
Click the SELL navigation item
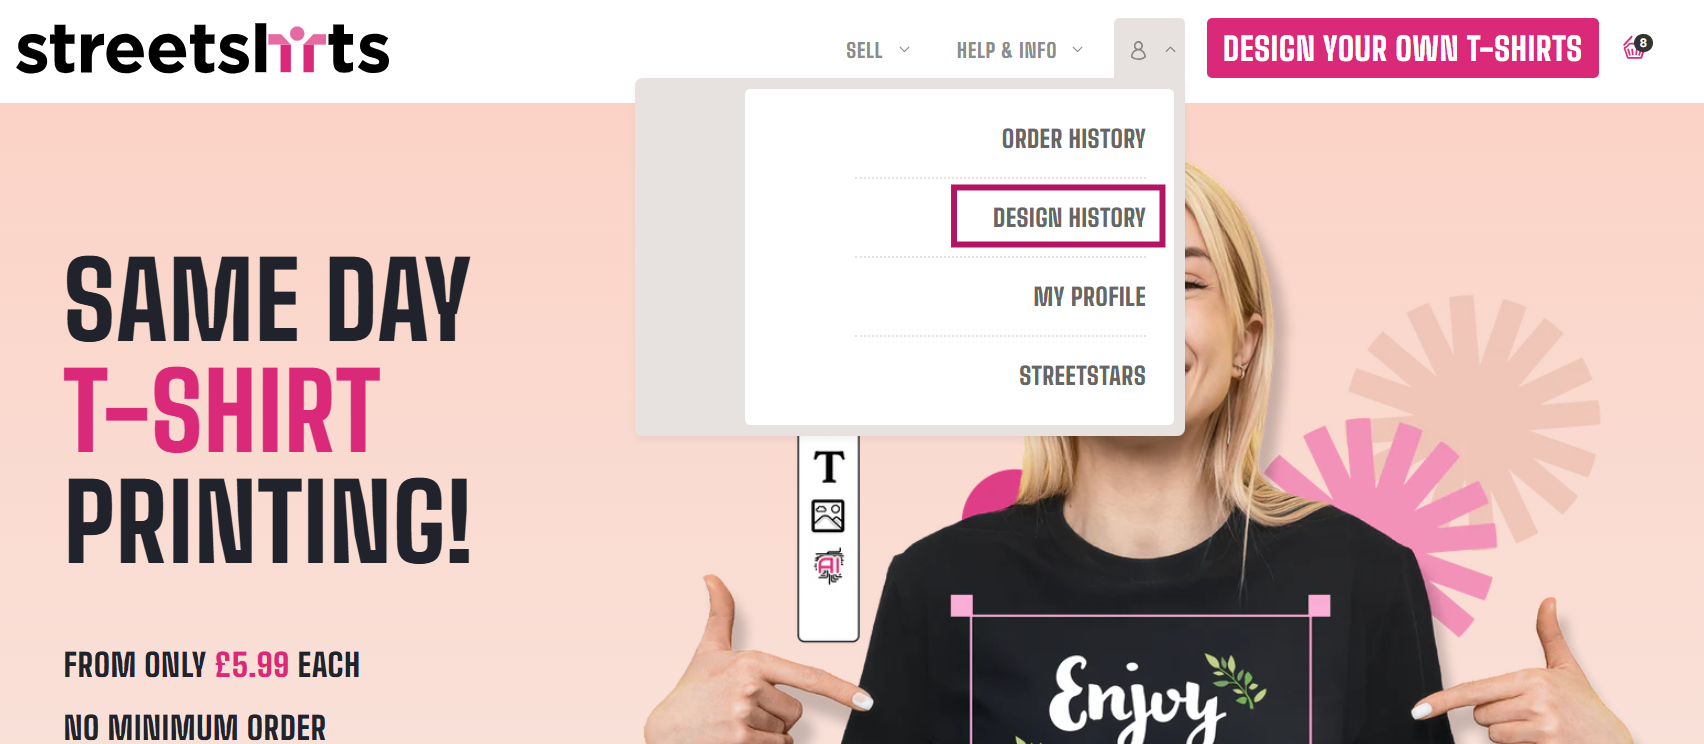click(864, 50)
